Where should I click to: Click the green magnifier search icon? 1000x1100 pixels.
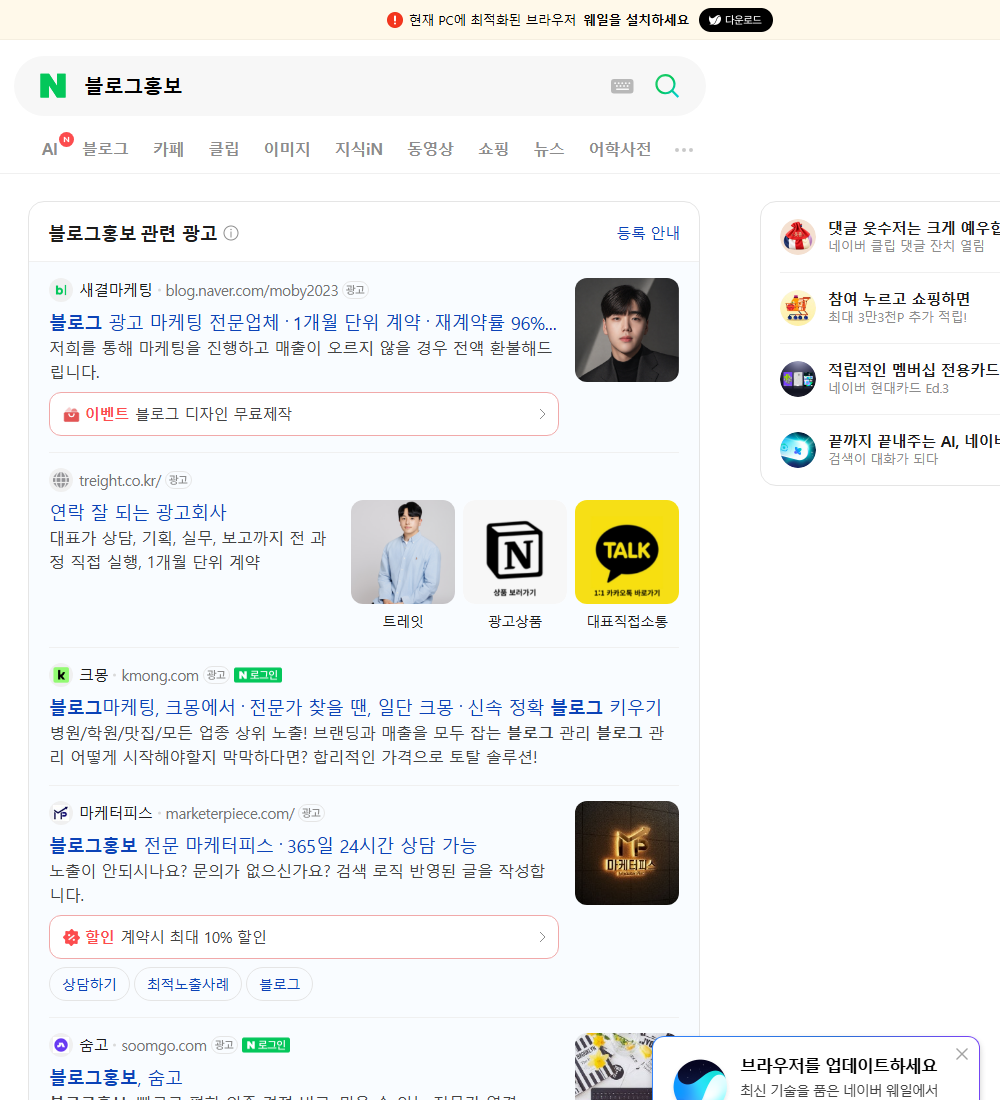(667, 86)
